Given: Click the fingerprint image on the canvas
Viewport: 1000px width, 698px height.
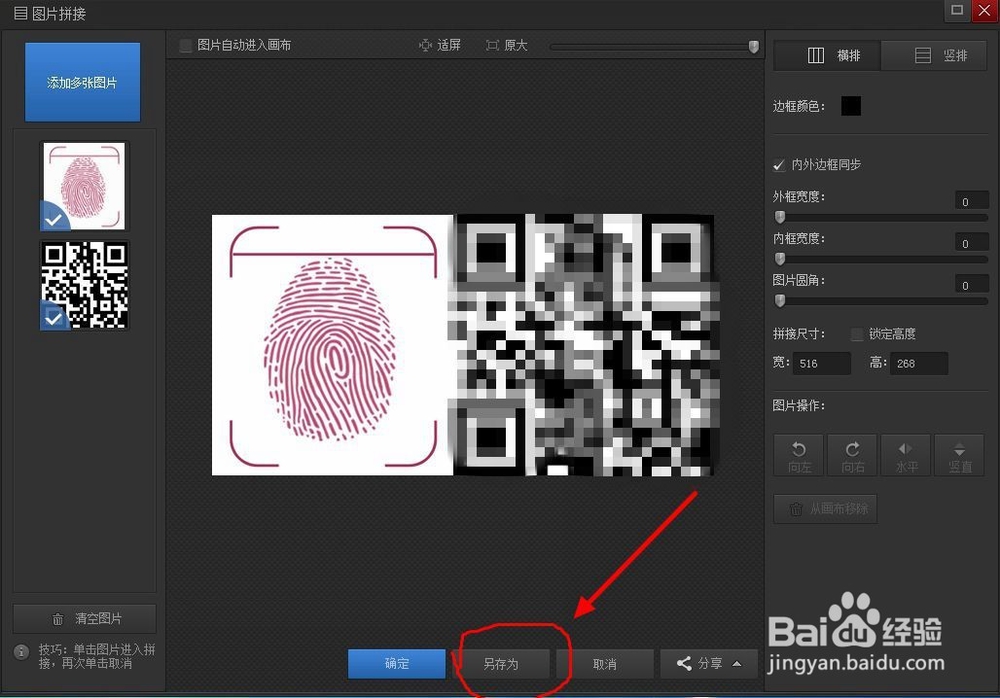Looking at the screenshot, I should pos(332,345).
